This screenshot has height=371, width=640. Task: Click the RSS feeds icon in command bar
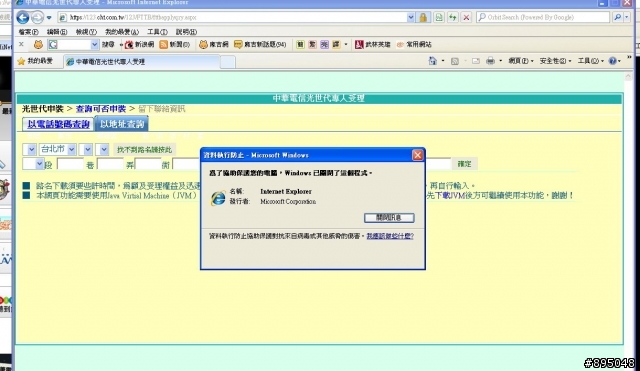tap(455, 61)
